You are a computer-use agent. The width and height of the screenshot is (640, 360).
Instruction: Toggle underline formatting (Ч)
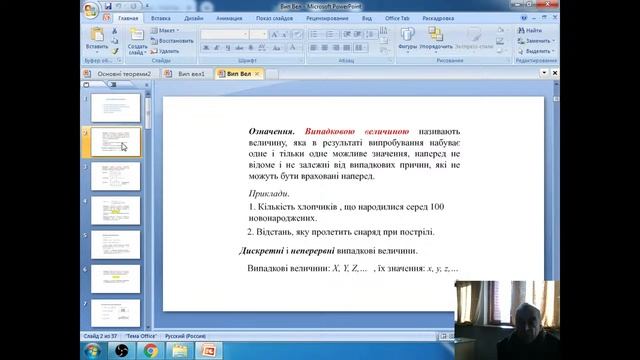(227, 48)
